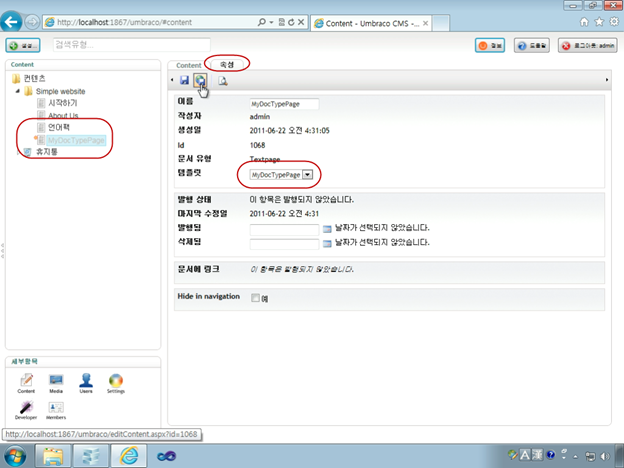Select MyDocTypePage tree item
This screenshot has width=624, height=468.
click(76, 140)
